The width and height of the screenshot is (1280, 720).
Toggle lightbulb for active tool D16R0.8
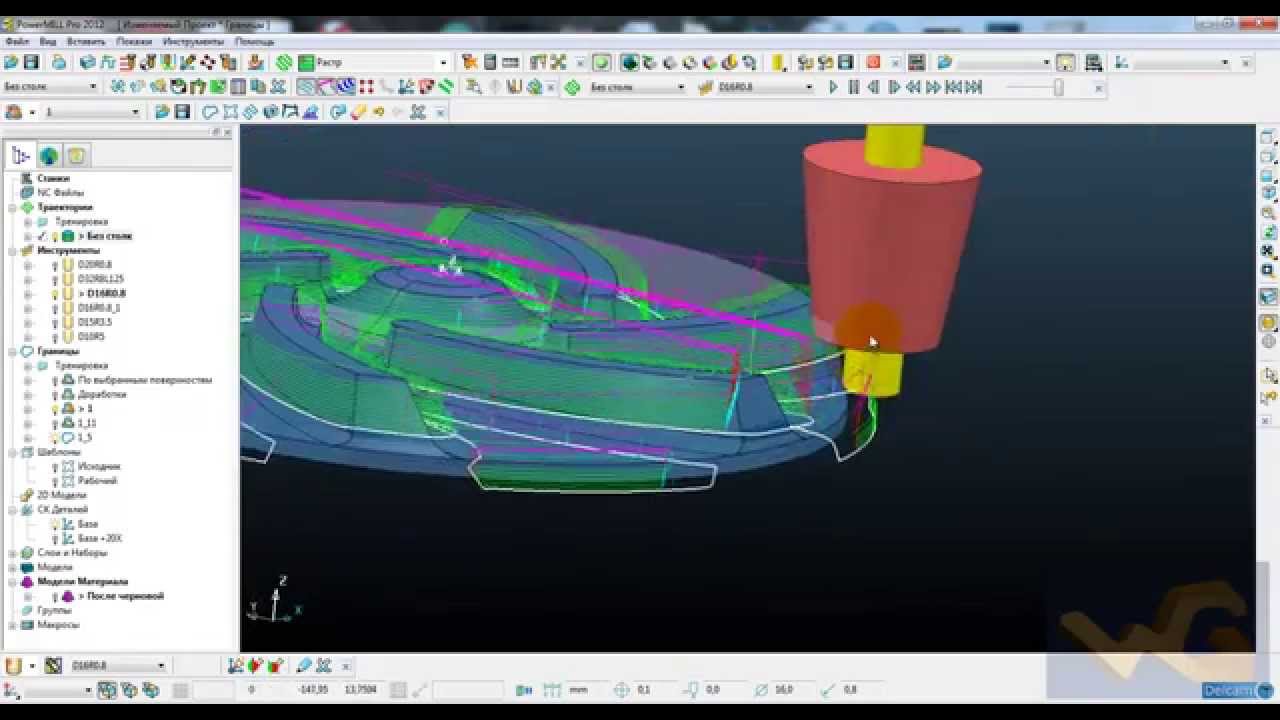point(55,294)
